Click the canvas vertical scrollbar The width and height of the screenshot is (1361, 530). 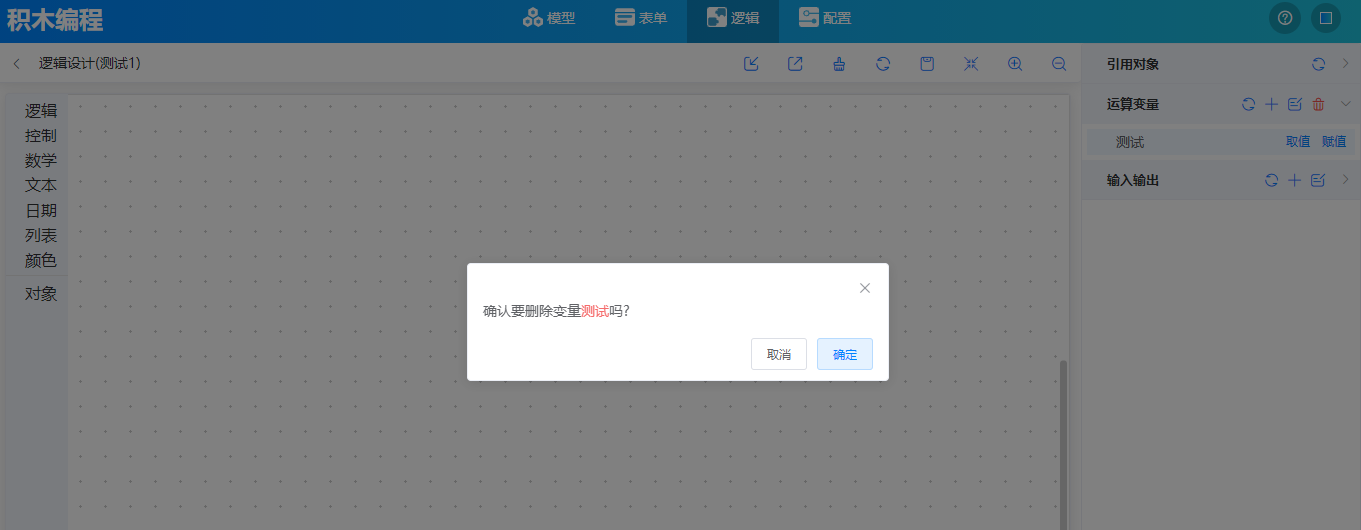[x=1063, y=445]
